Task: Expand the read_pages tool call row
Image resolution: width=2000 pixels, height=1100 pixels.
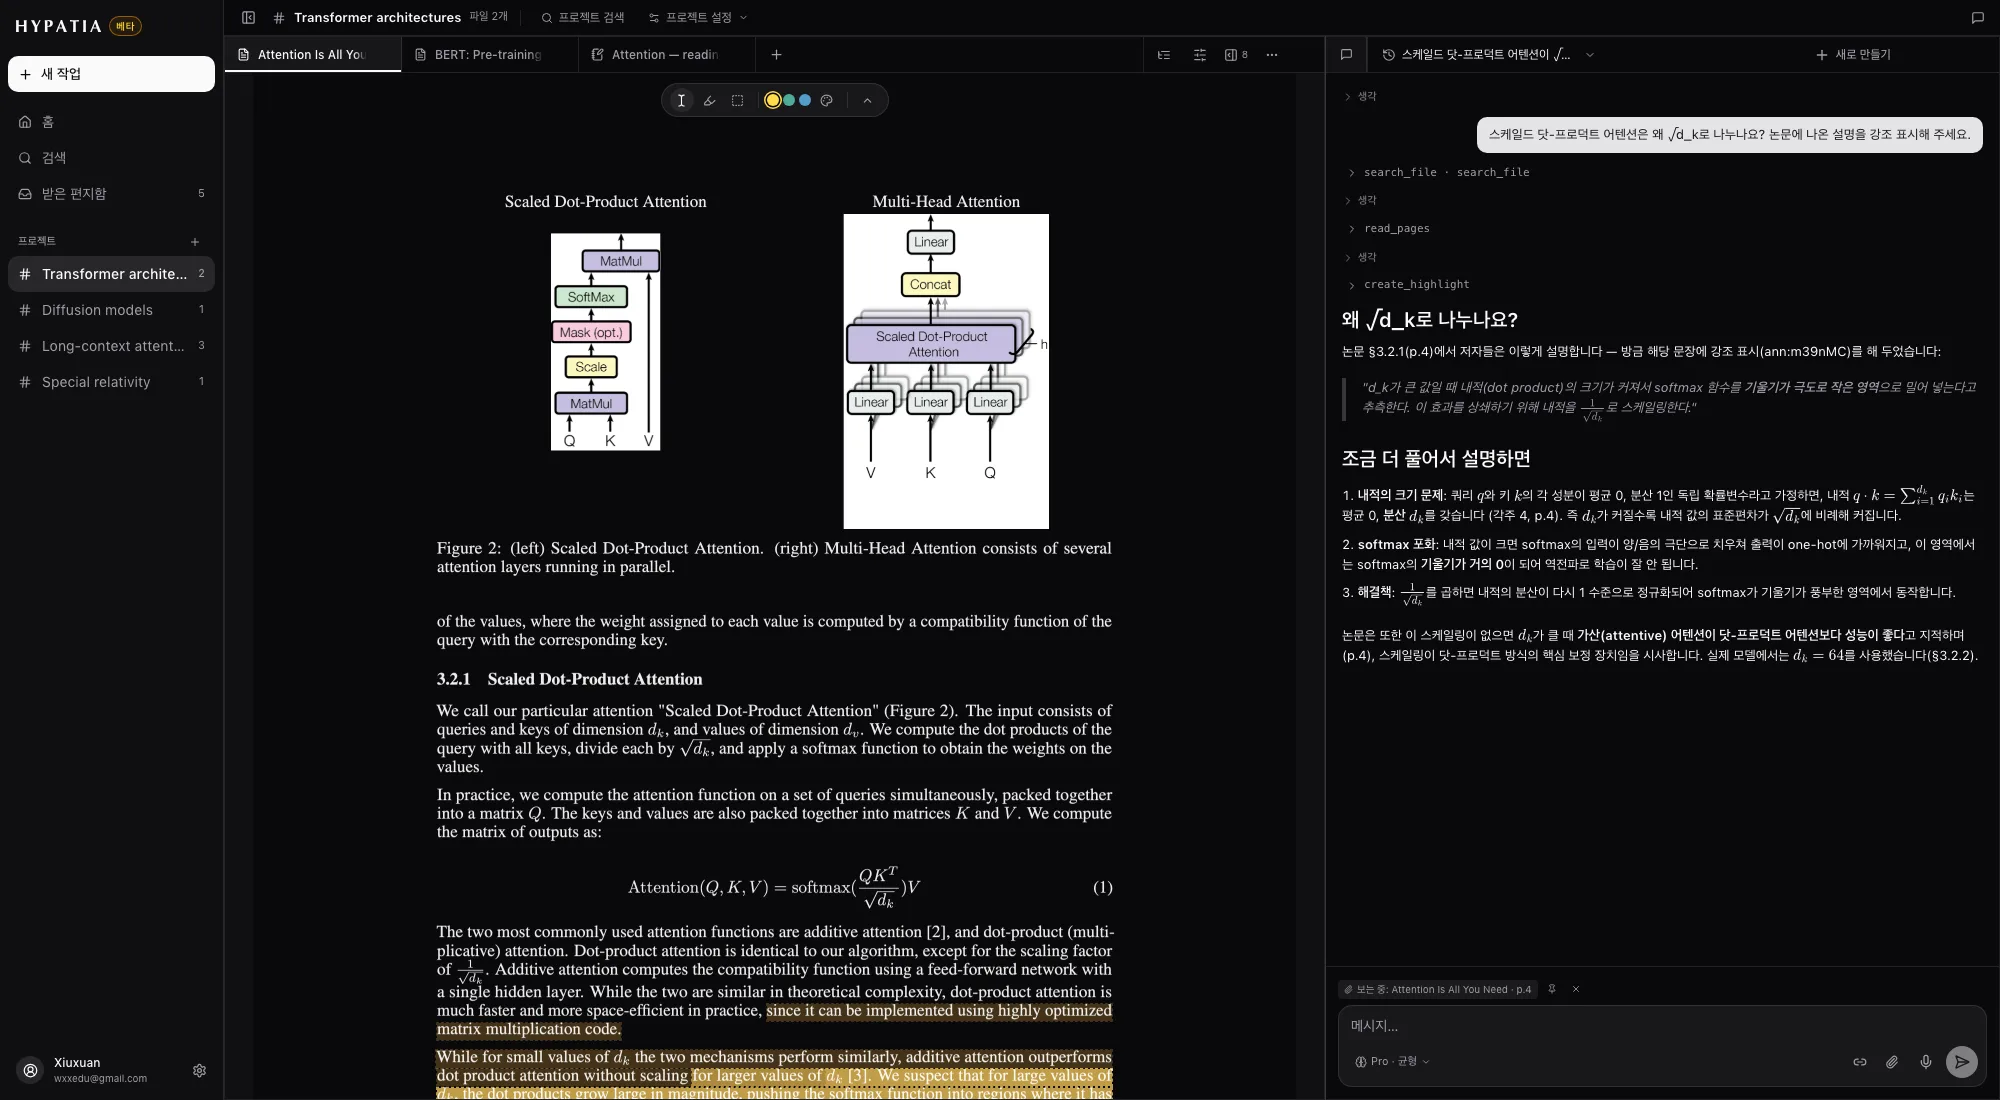Action: (1388, 228)
